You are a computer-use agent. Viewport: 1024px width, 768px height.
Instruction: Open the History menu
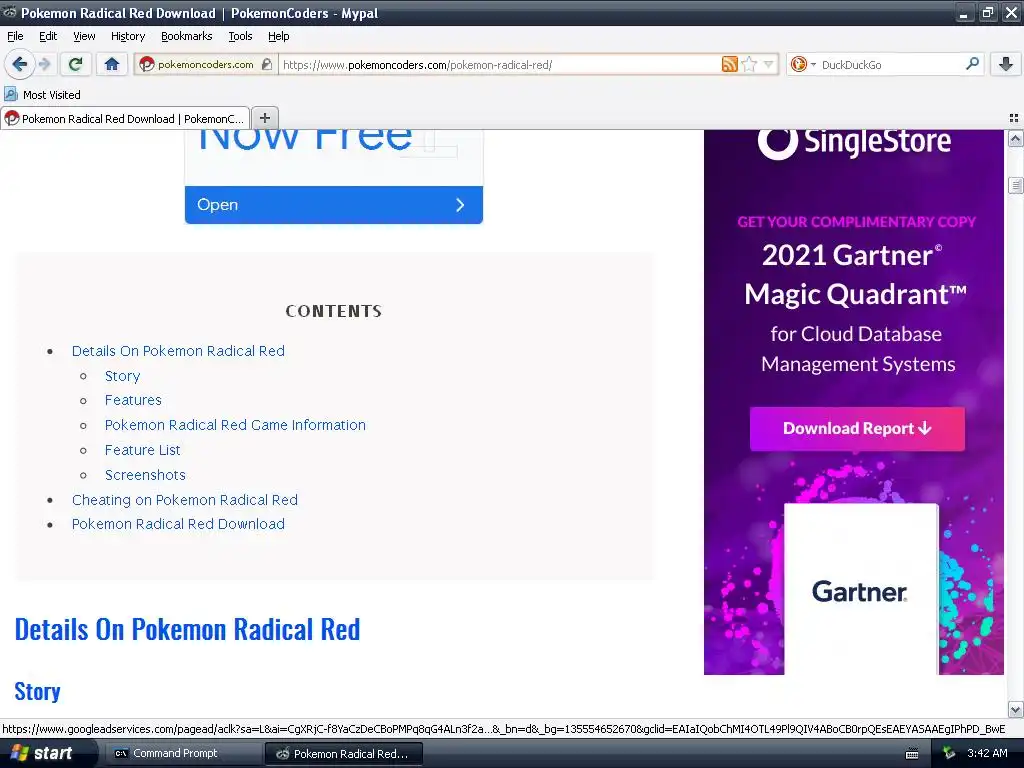[127, 37]
